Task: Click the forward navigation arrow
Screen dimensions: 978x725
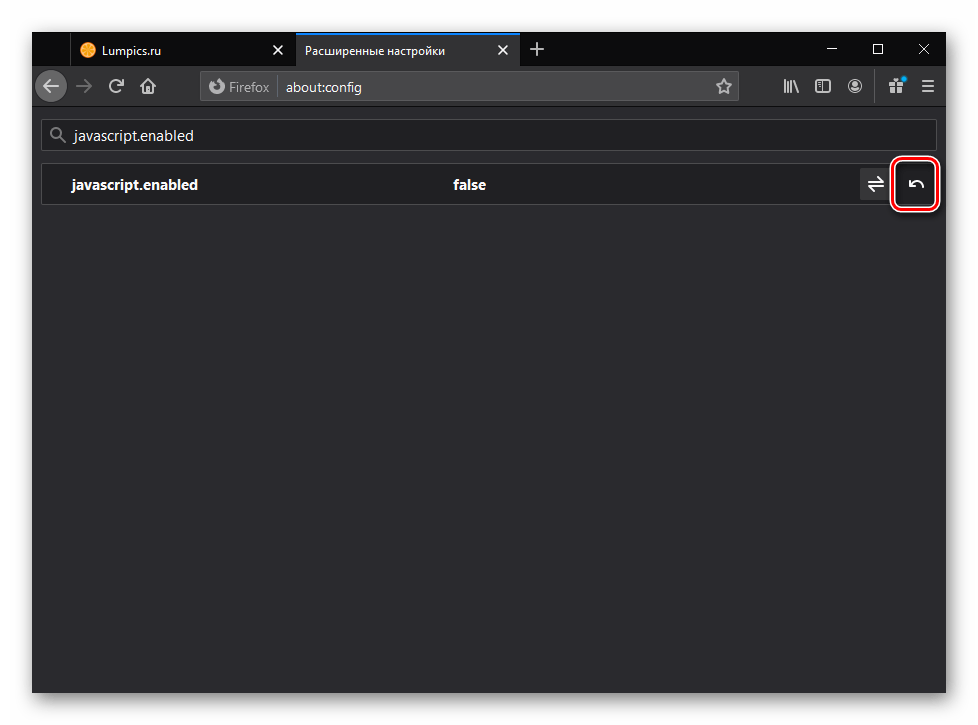Action: [x=84, y=87]
